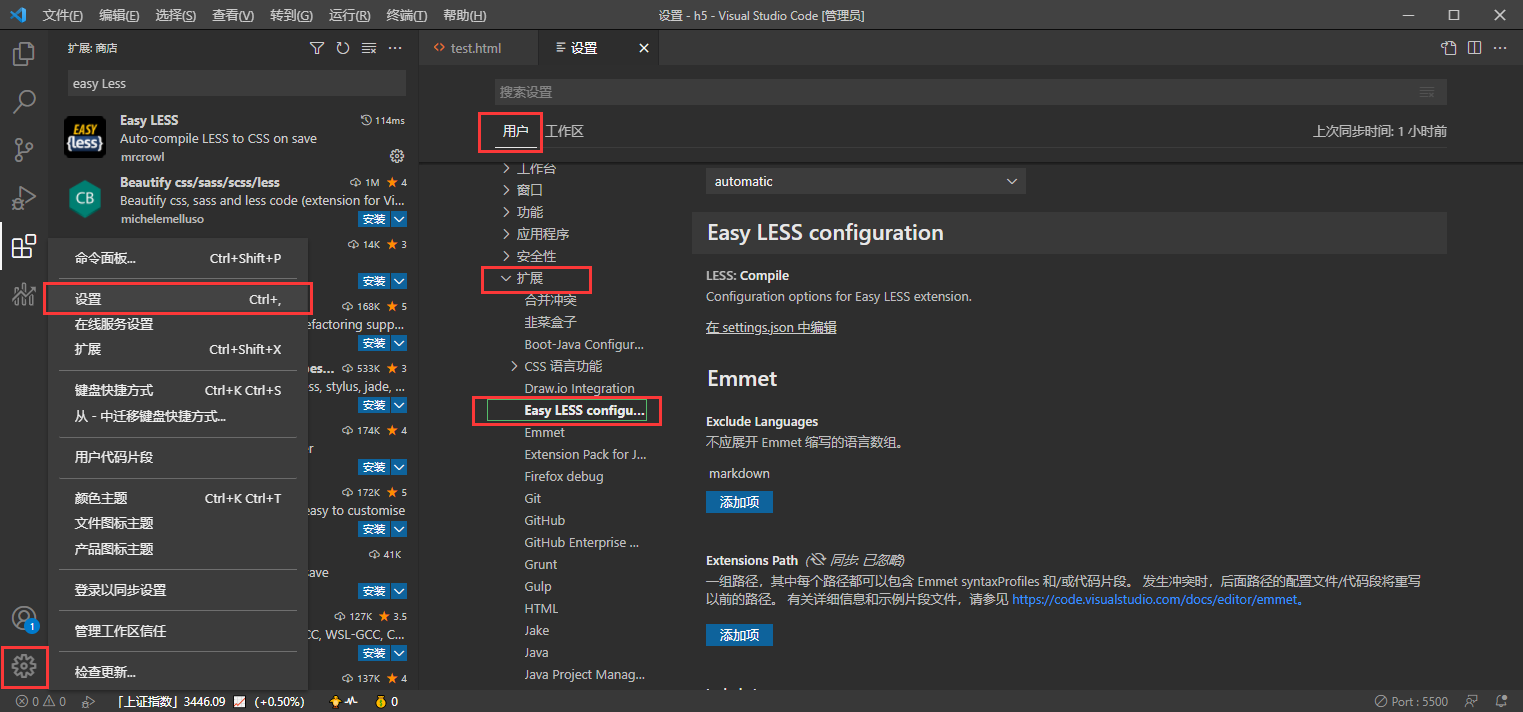Expand the 功能 settings category
Viewport: 1523px width, 712px height.
tap(506, 212)
